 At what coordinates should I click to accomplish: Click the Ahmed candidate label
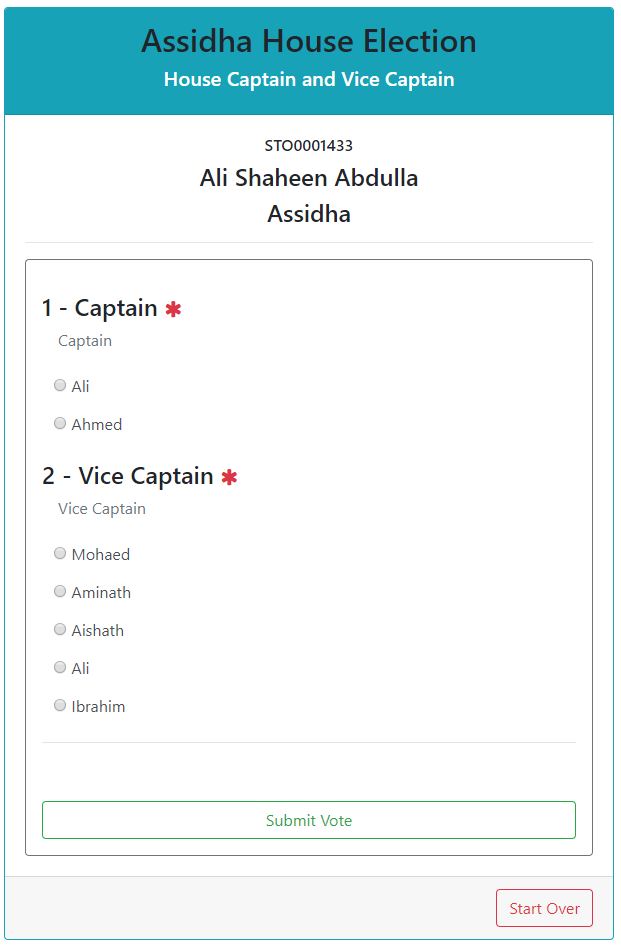tap(97, 425)
